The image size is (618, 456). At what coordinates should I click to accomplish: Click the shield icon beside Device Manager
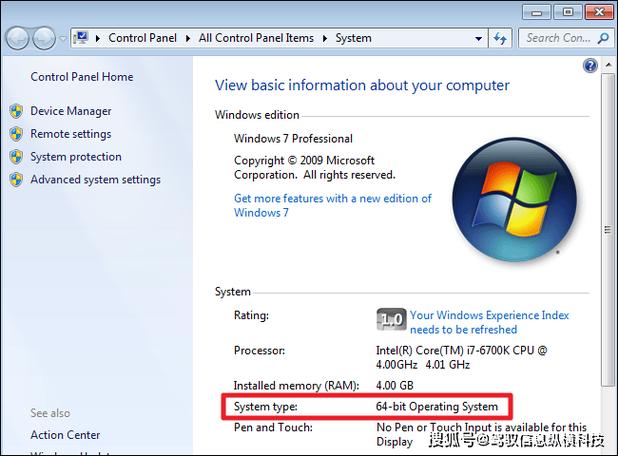[x=17, y=111]
